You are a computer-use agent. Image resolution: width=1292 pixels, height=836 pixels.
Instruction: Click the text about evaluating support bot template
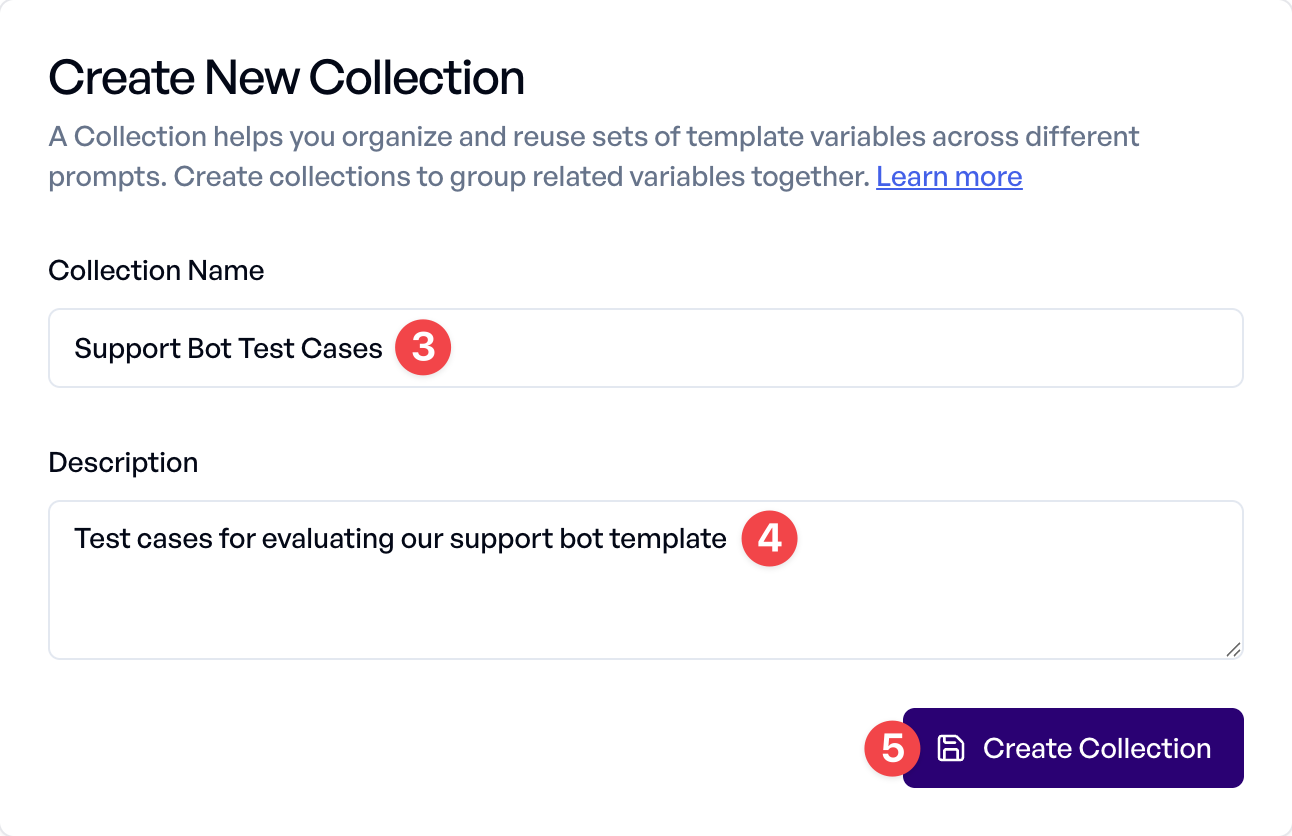(x=400, y=539)
